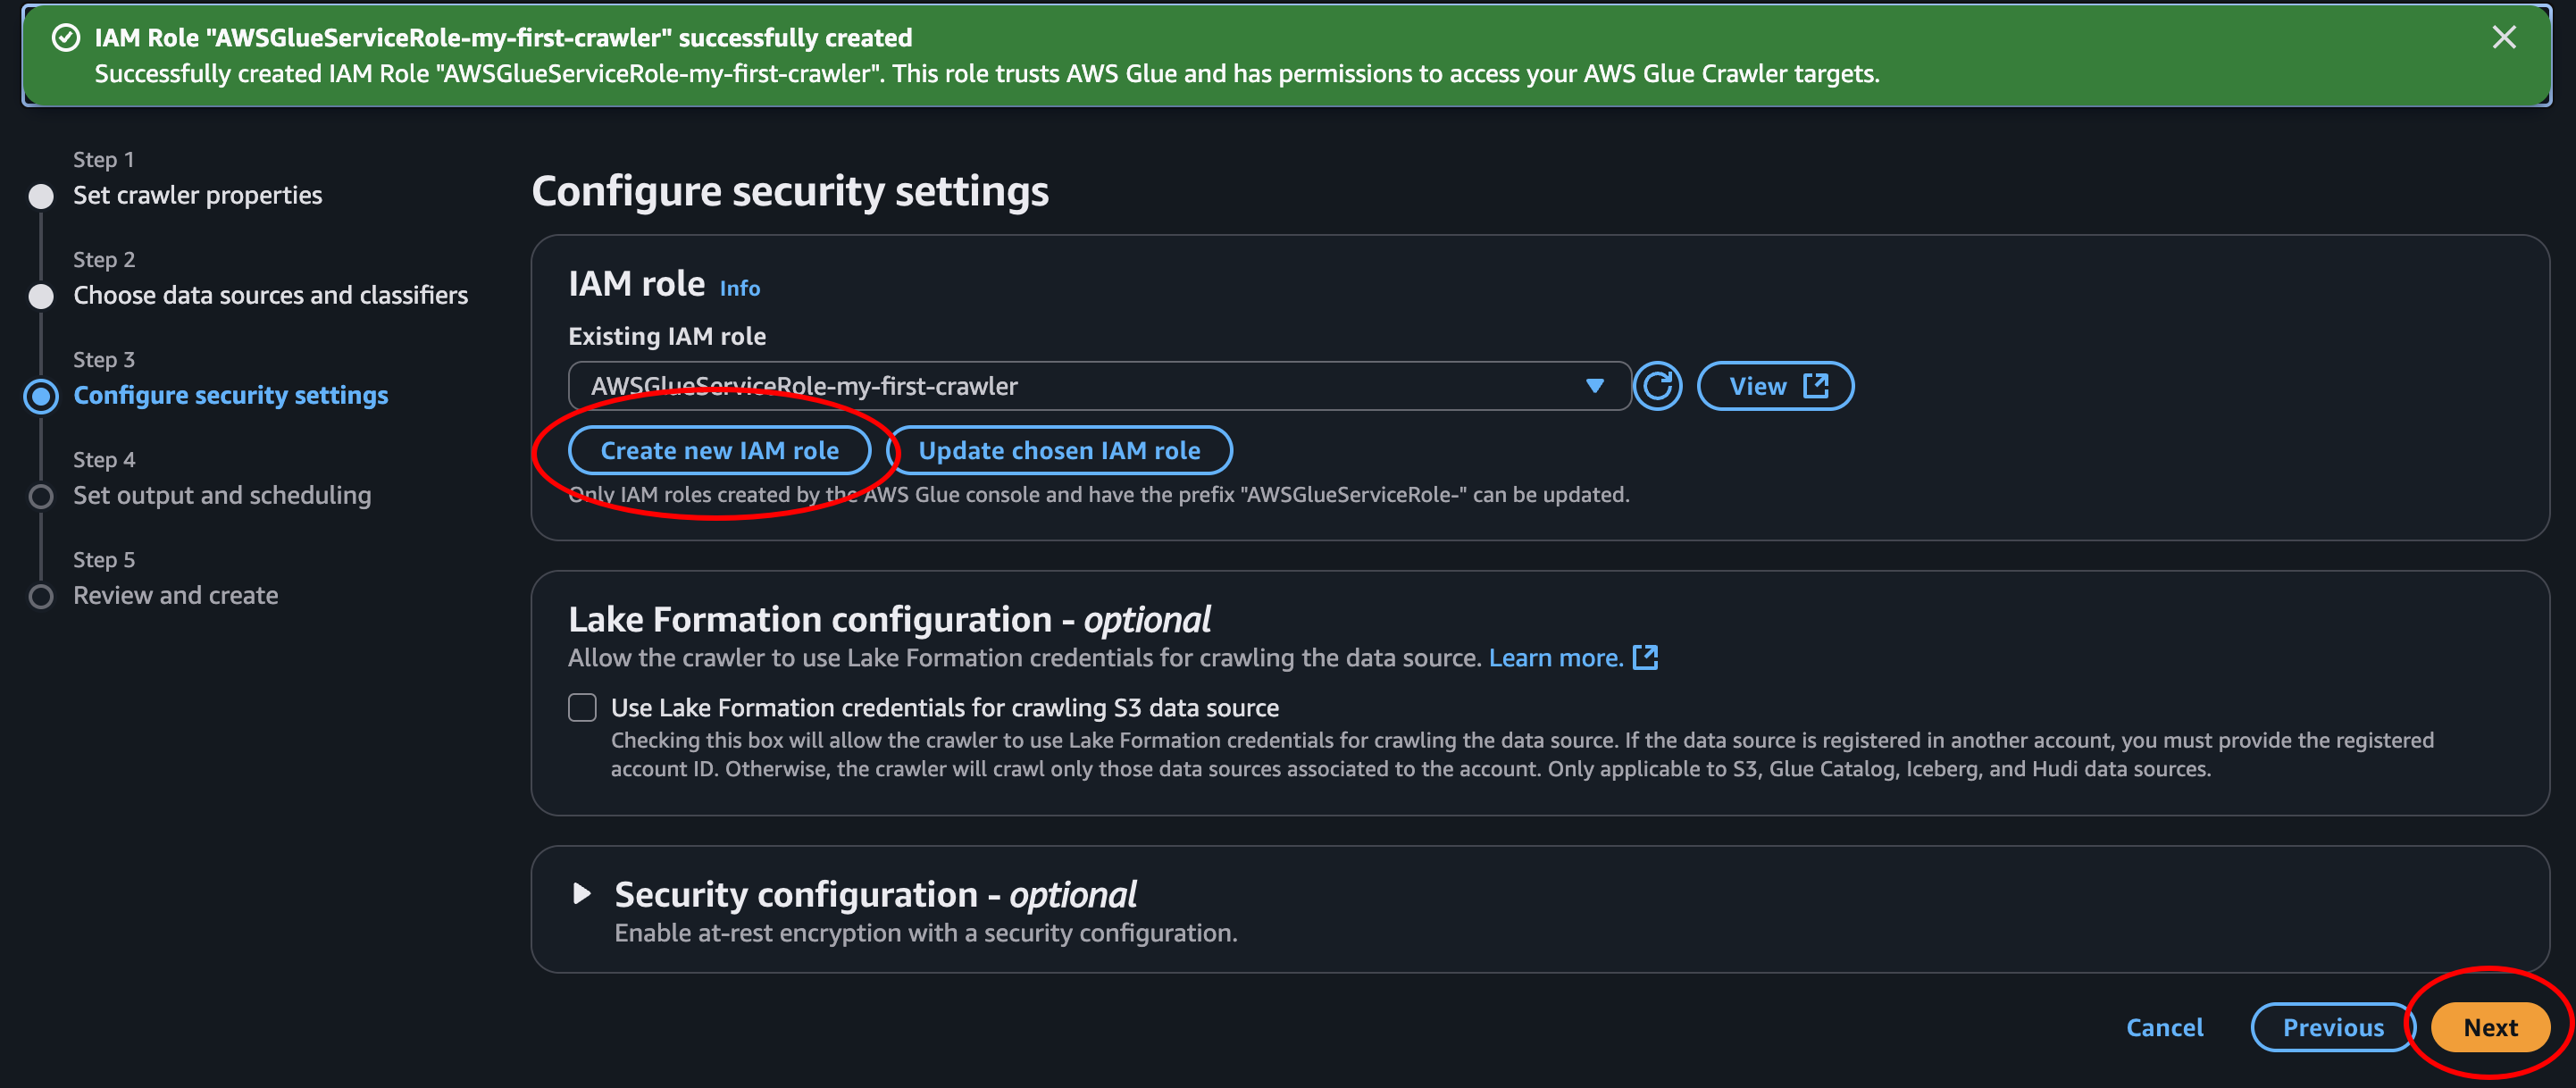
Task: Expand the Security configuration section
Action: click(581, 893)
